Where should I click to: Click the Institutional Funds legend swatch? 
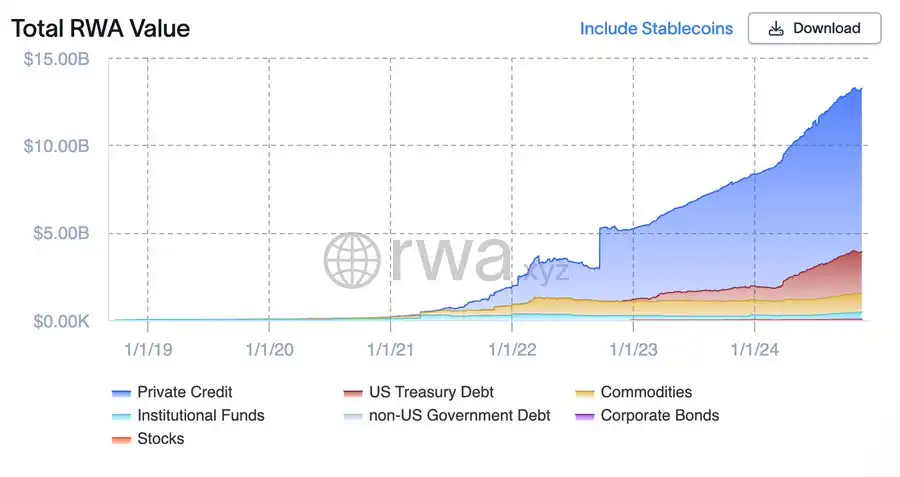coord(122,416)
